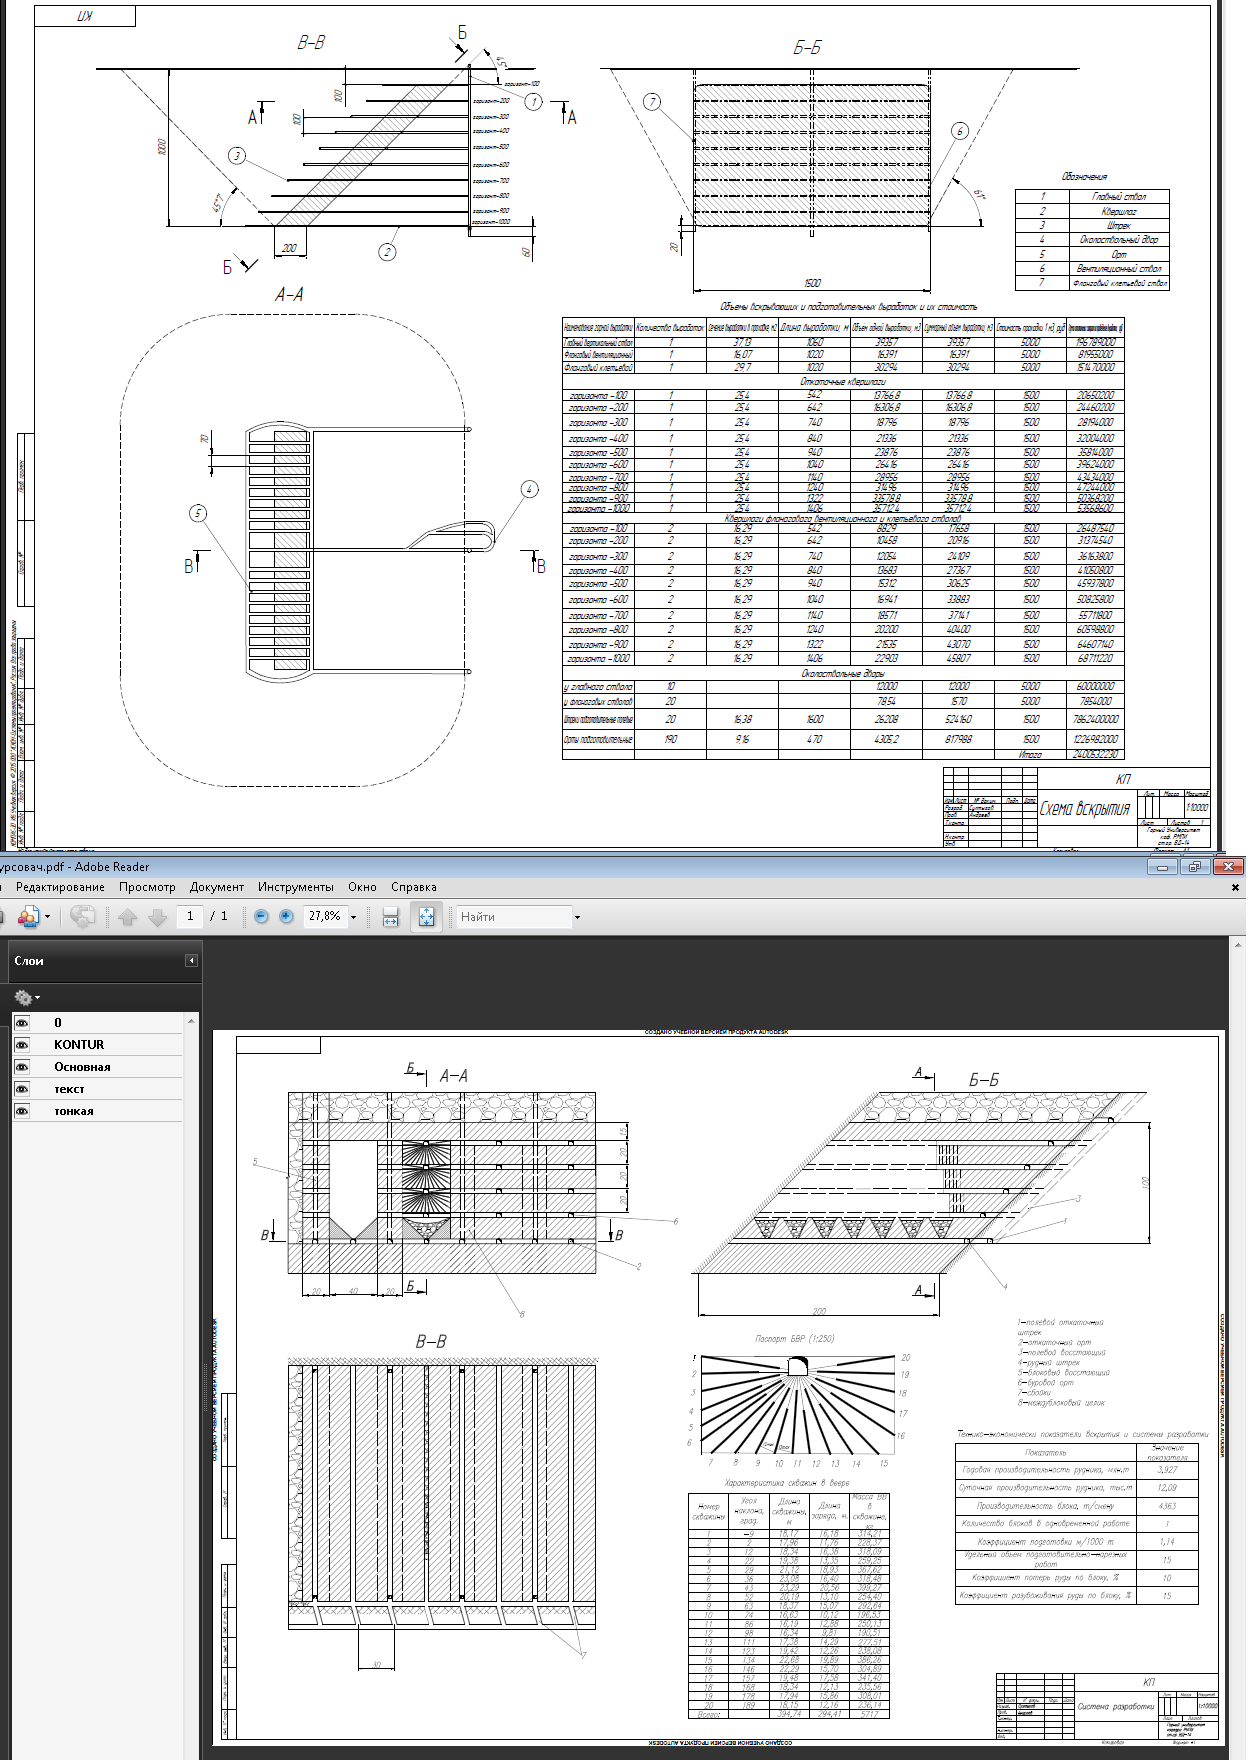Screen dimensions: 1248x1760
Task: Select the тонкая layer name
Action: (73, 1111)
